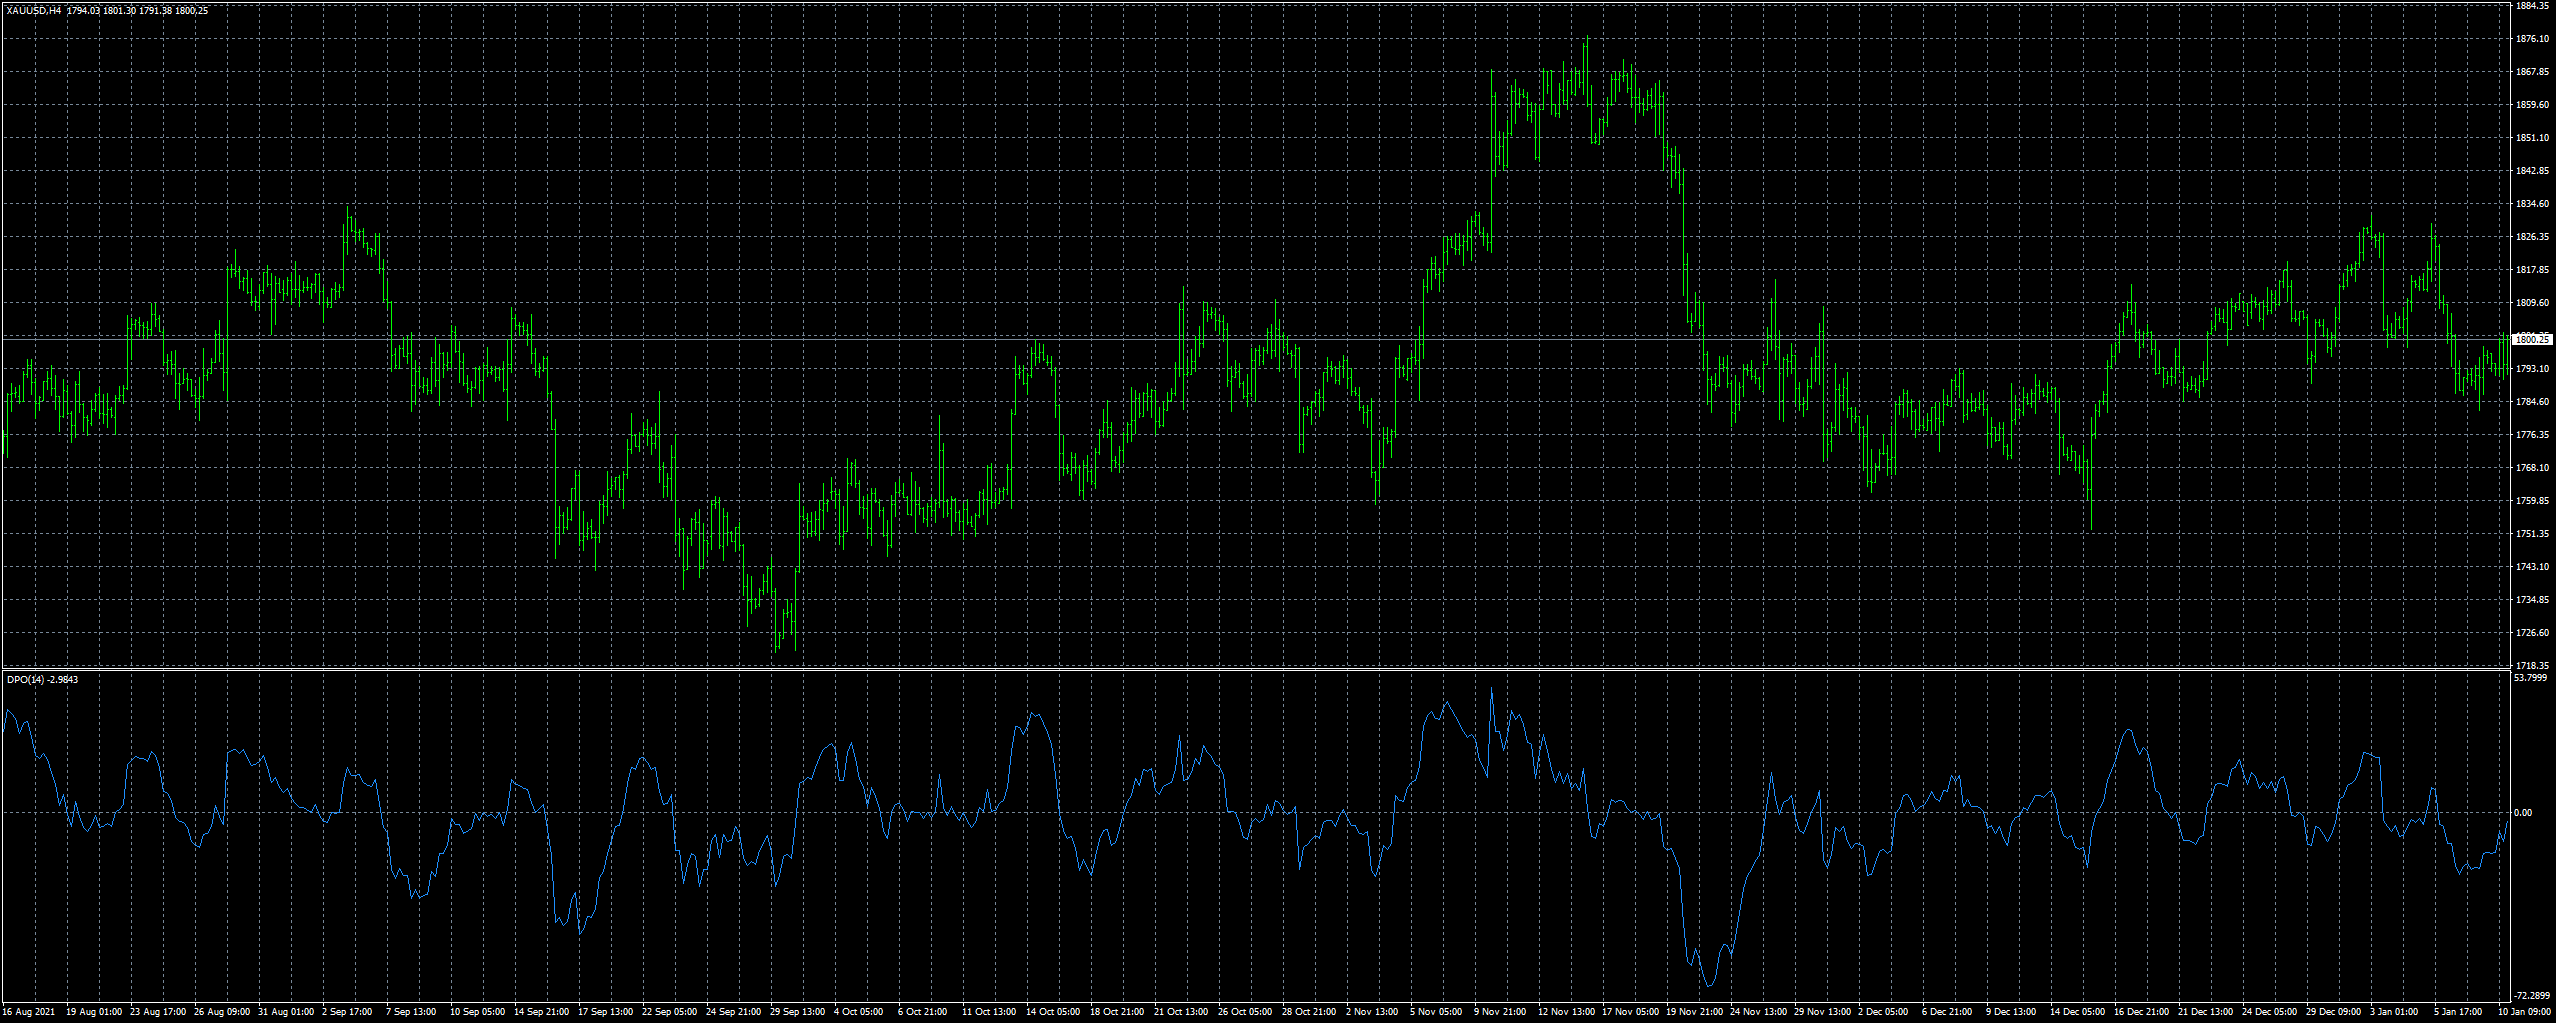Click the 1842.85 price level label
This screenshot has height=1023, width=2556.
click(2532, 171)
